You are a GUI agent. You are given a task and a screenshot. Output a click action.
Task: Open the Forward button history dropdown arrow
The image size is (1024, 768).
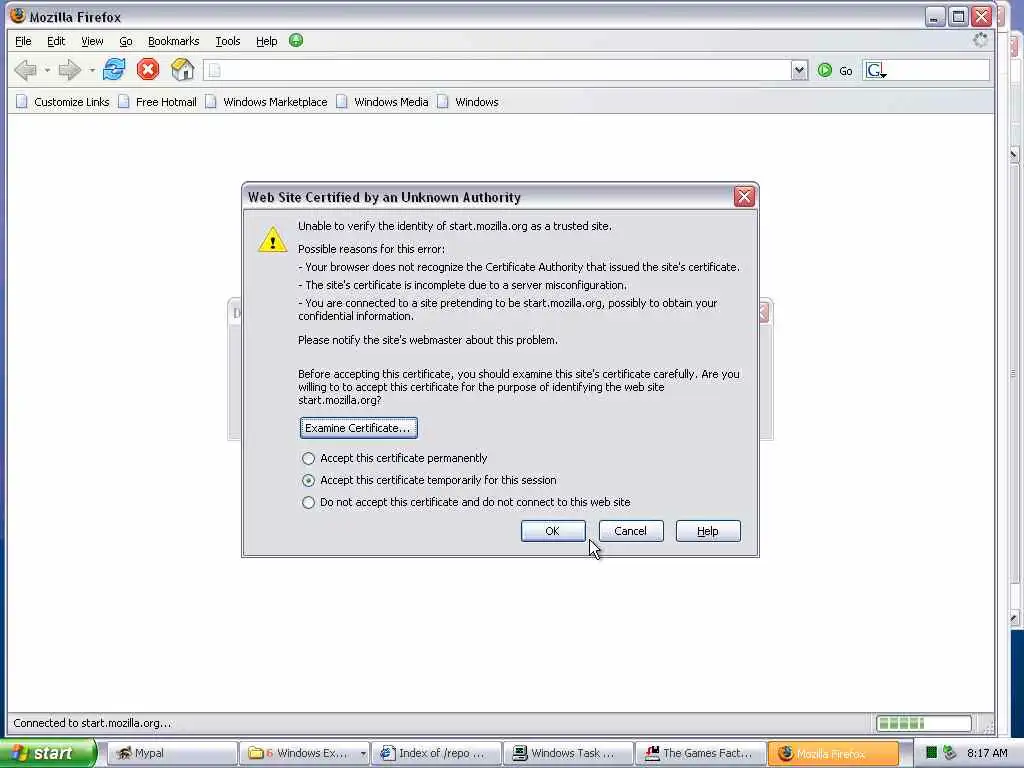91,70
